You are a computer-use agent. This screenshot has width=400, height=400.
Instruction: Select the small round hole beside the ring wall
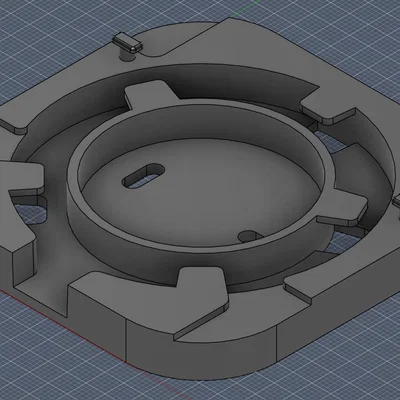tap(249, 236)
